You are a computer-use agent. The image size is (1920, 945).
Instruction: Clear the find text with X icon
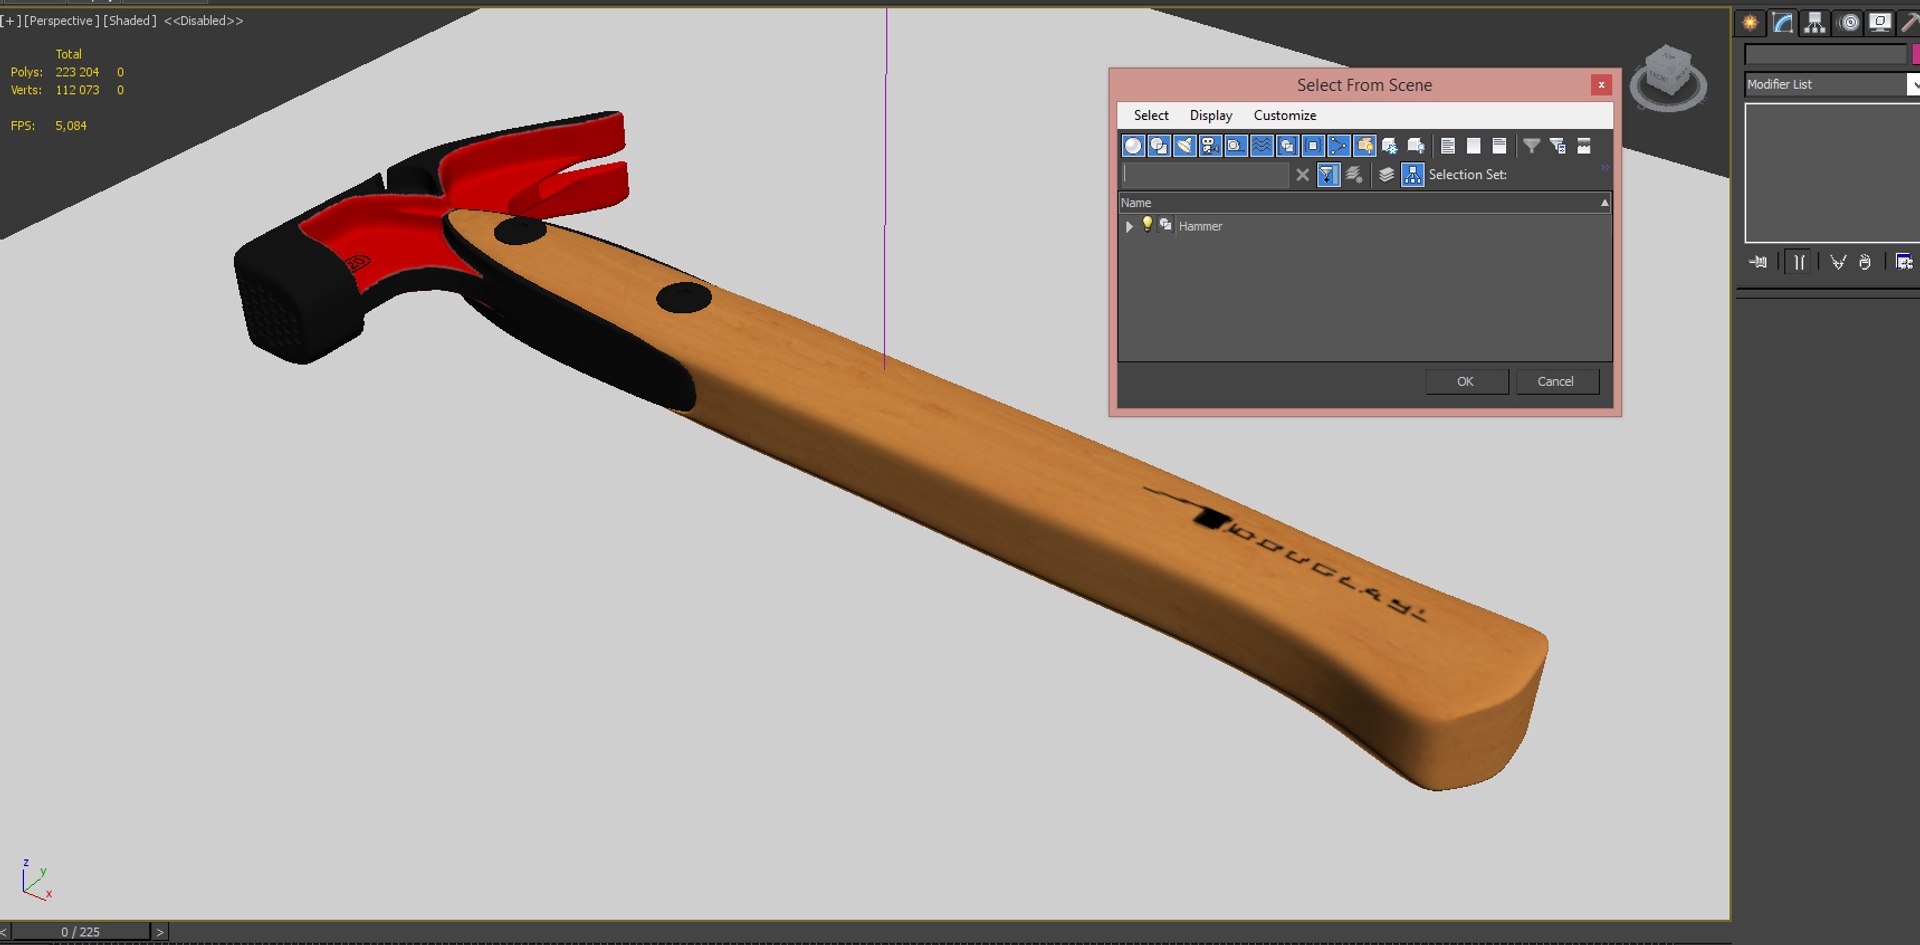[x=1302, y=175]
